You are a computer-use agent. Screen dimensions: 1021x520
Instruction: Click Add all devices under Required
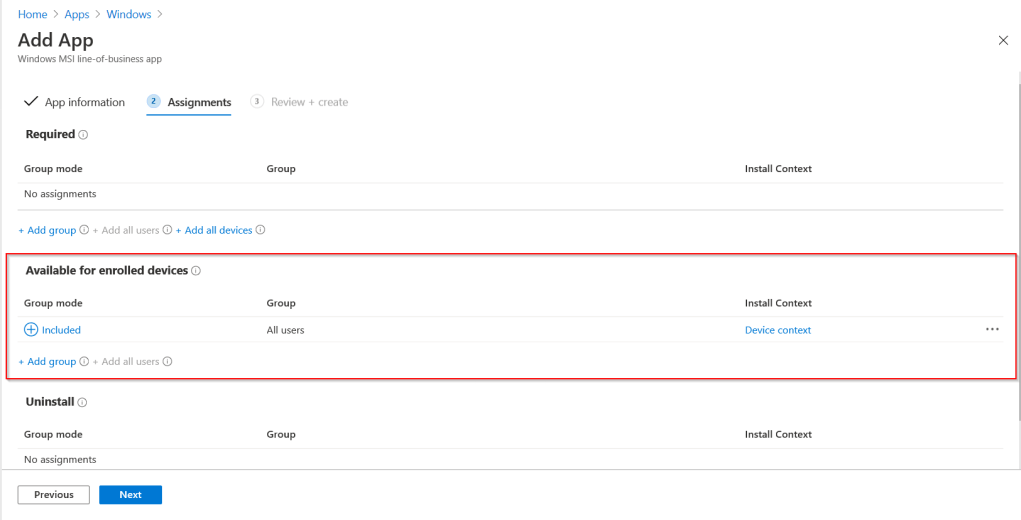pos(214,231)
